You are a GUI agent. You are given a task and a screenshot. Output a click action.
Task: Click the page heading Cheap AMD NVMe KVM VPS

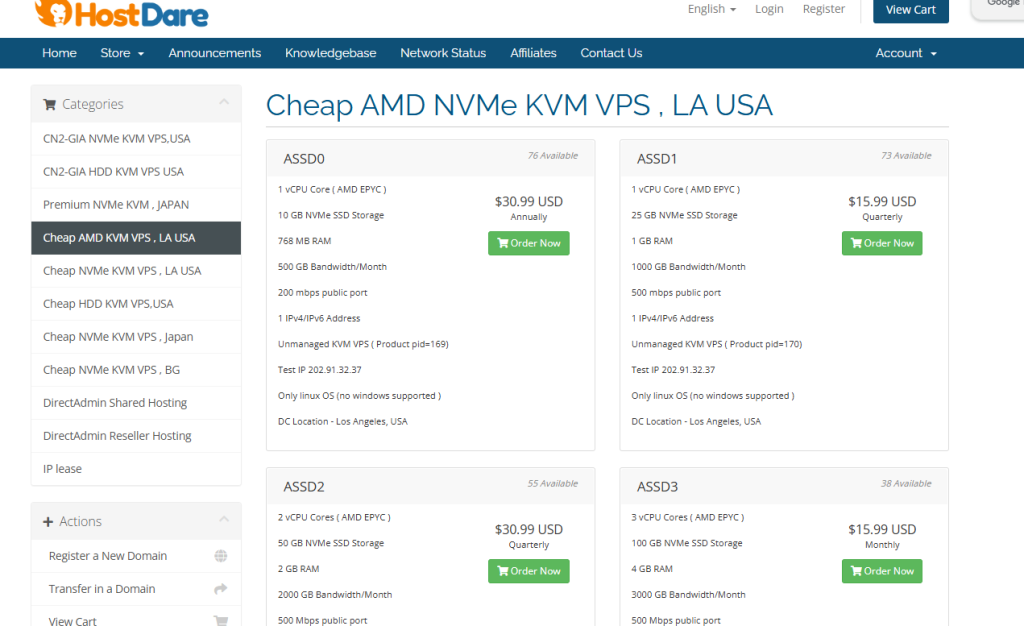coord(519,105)
